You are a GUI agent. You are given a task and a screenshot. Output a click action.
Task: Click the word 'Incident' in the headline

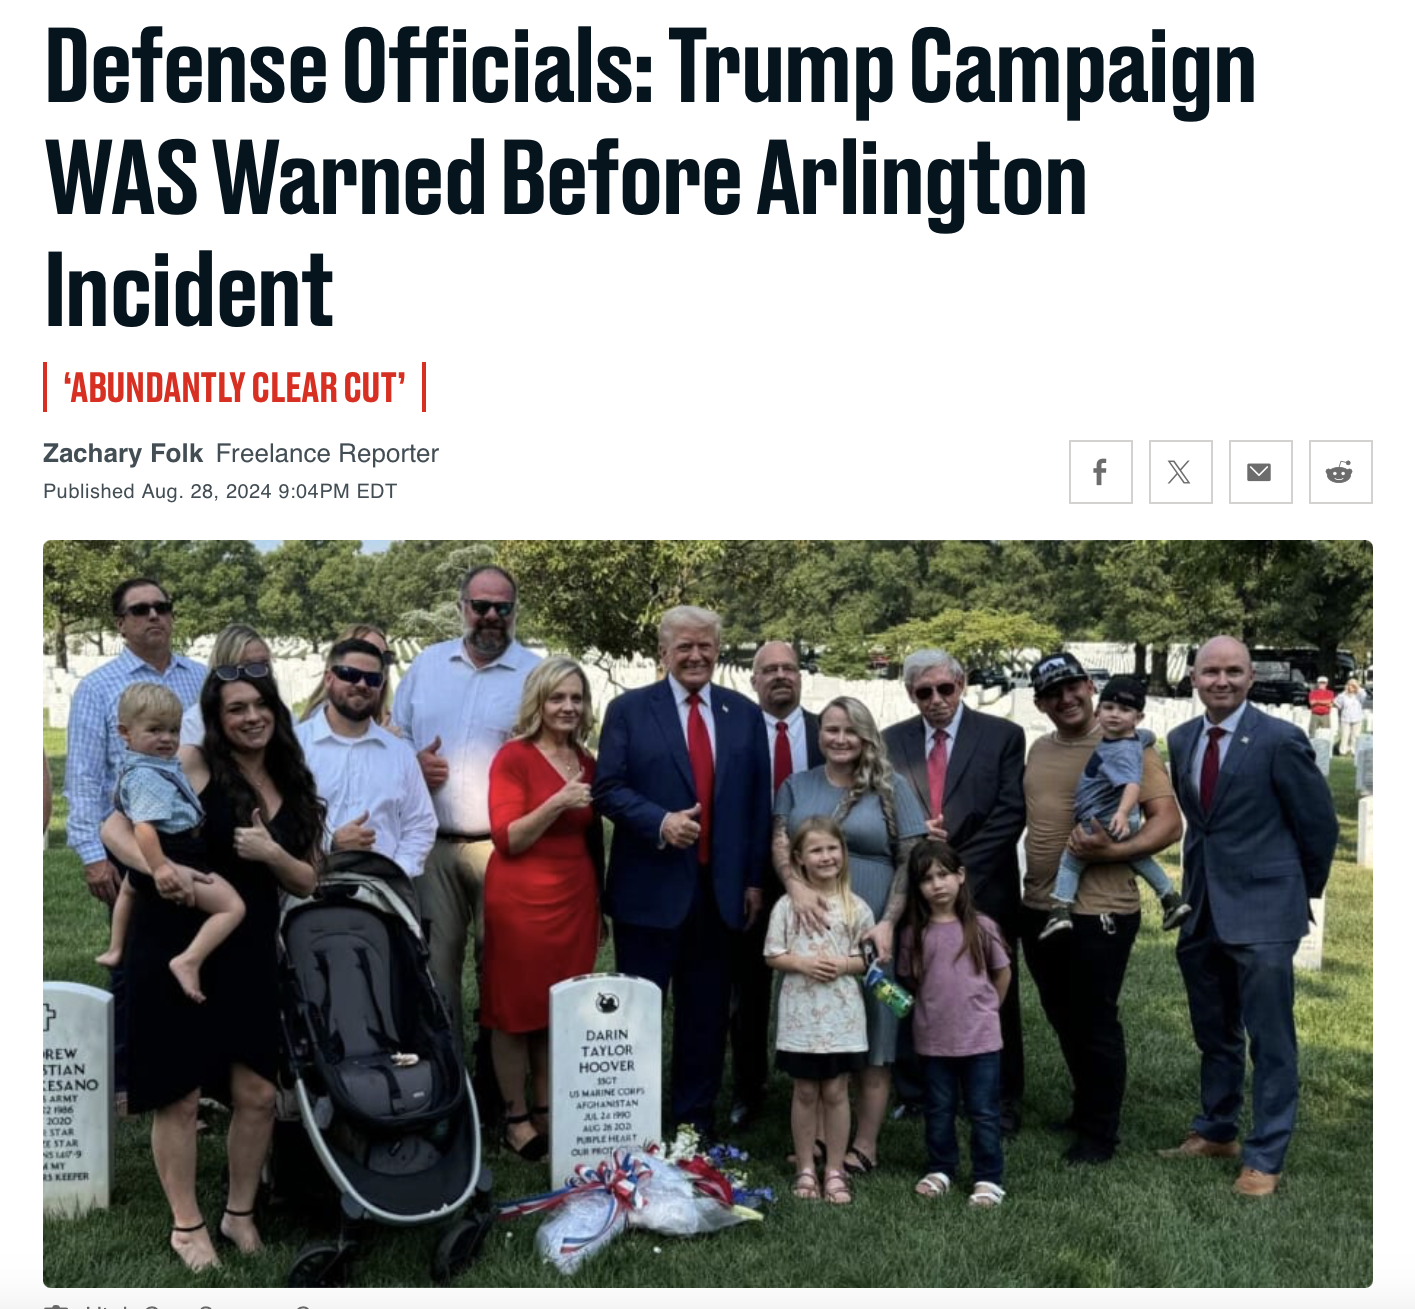(189, 290)
